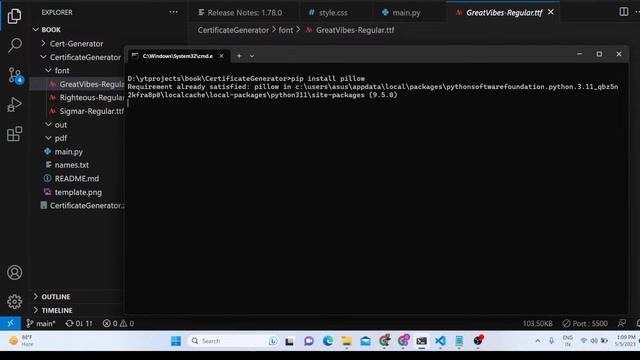
Task: Open Source Control view with 4 badge
Action: click(x=15, y=76)
